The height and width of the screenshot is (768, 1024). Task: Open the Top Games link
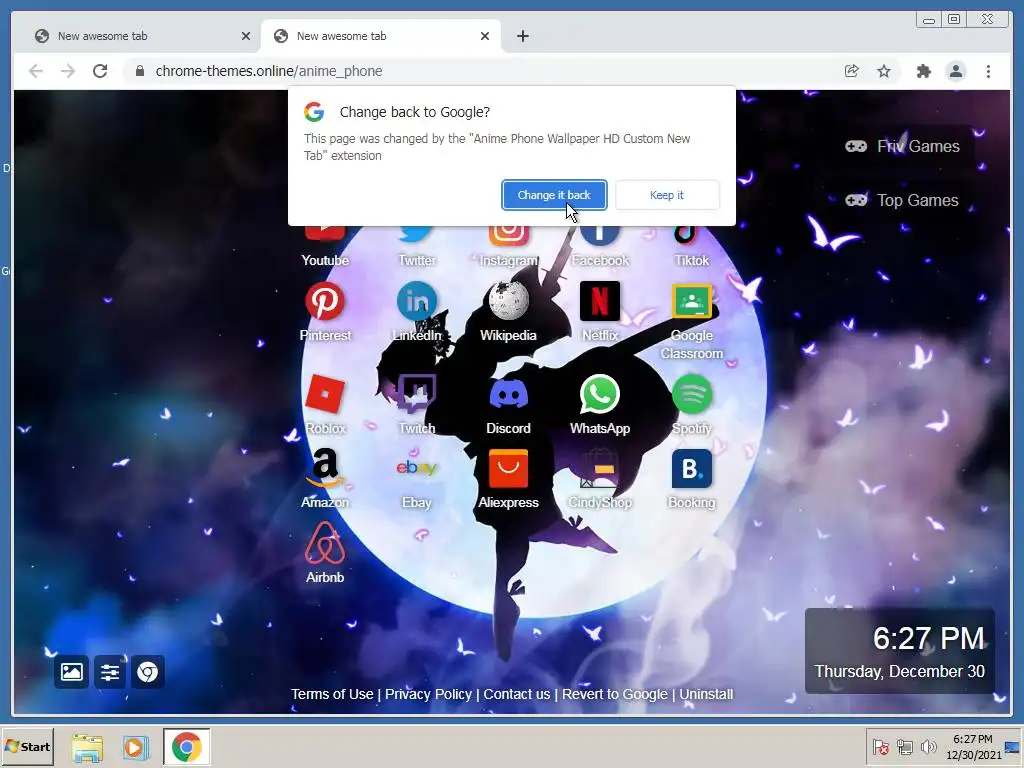click(902, 200)
